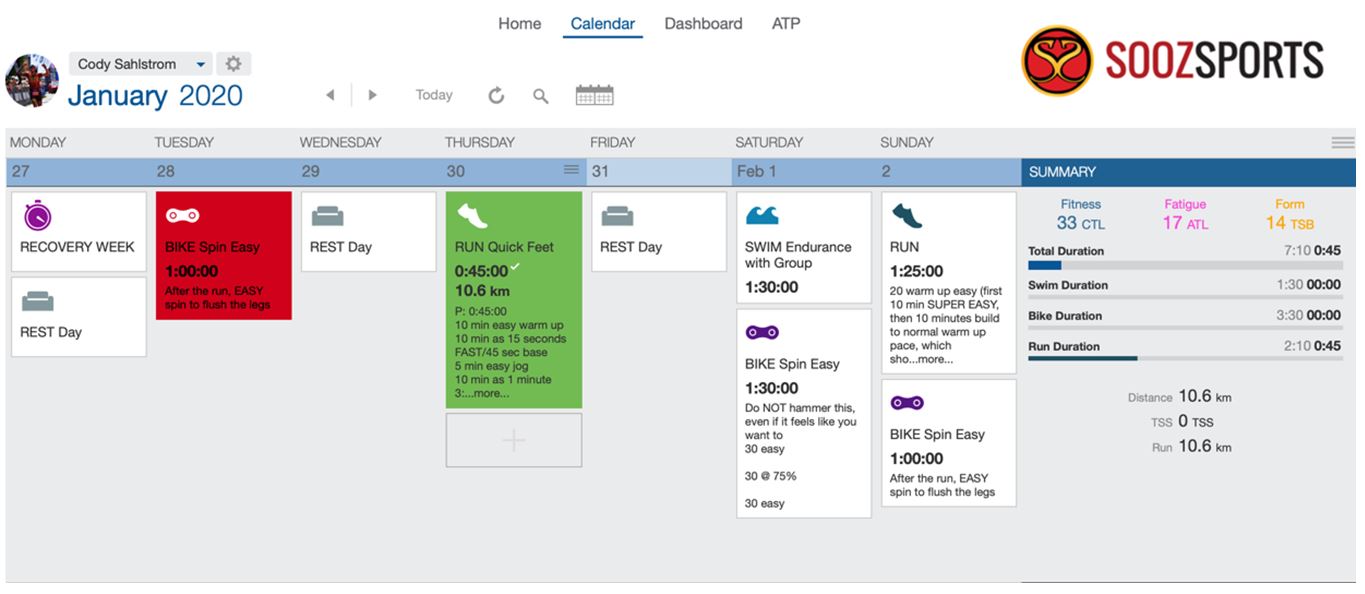The height and width of the screenshot is (594, 1365).
Task: Click the Recovery Week stopwatch icon
Action: click(x=37, y=215)
